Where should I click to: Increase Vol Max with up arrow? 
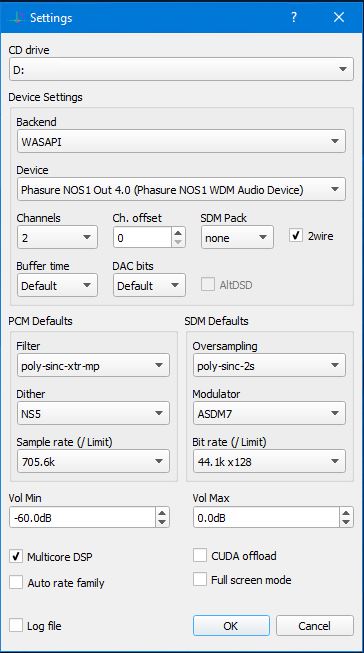346,513
